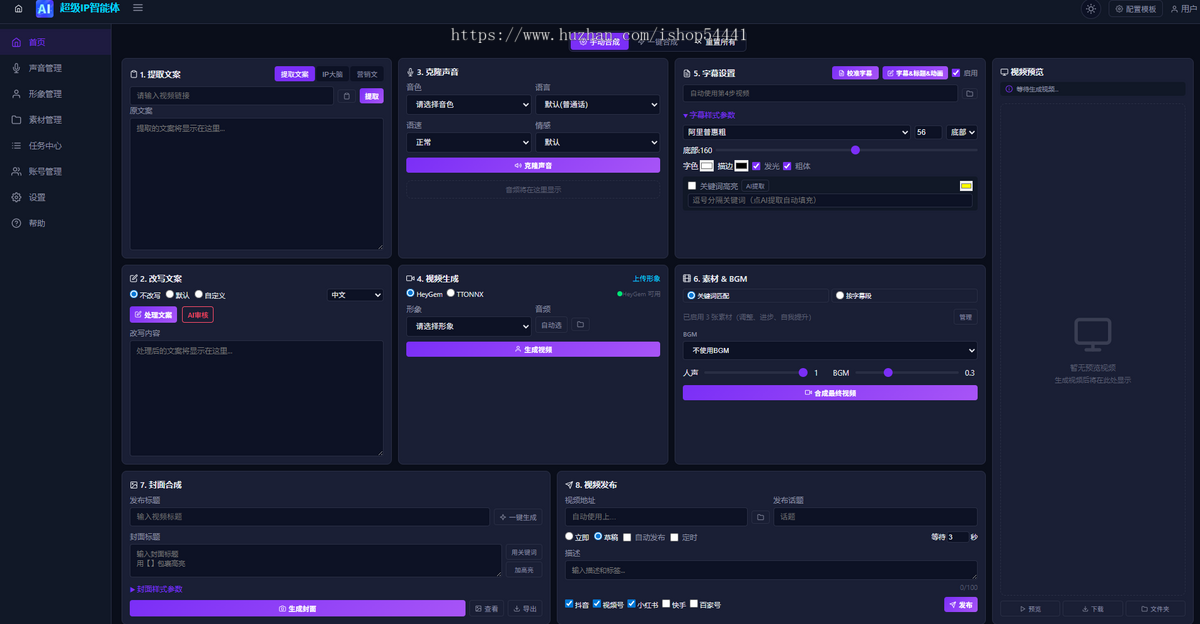This screenshot has height=624, width=1200.
Task: Switch to the 营销文 tab
Action: 367,74
